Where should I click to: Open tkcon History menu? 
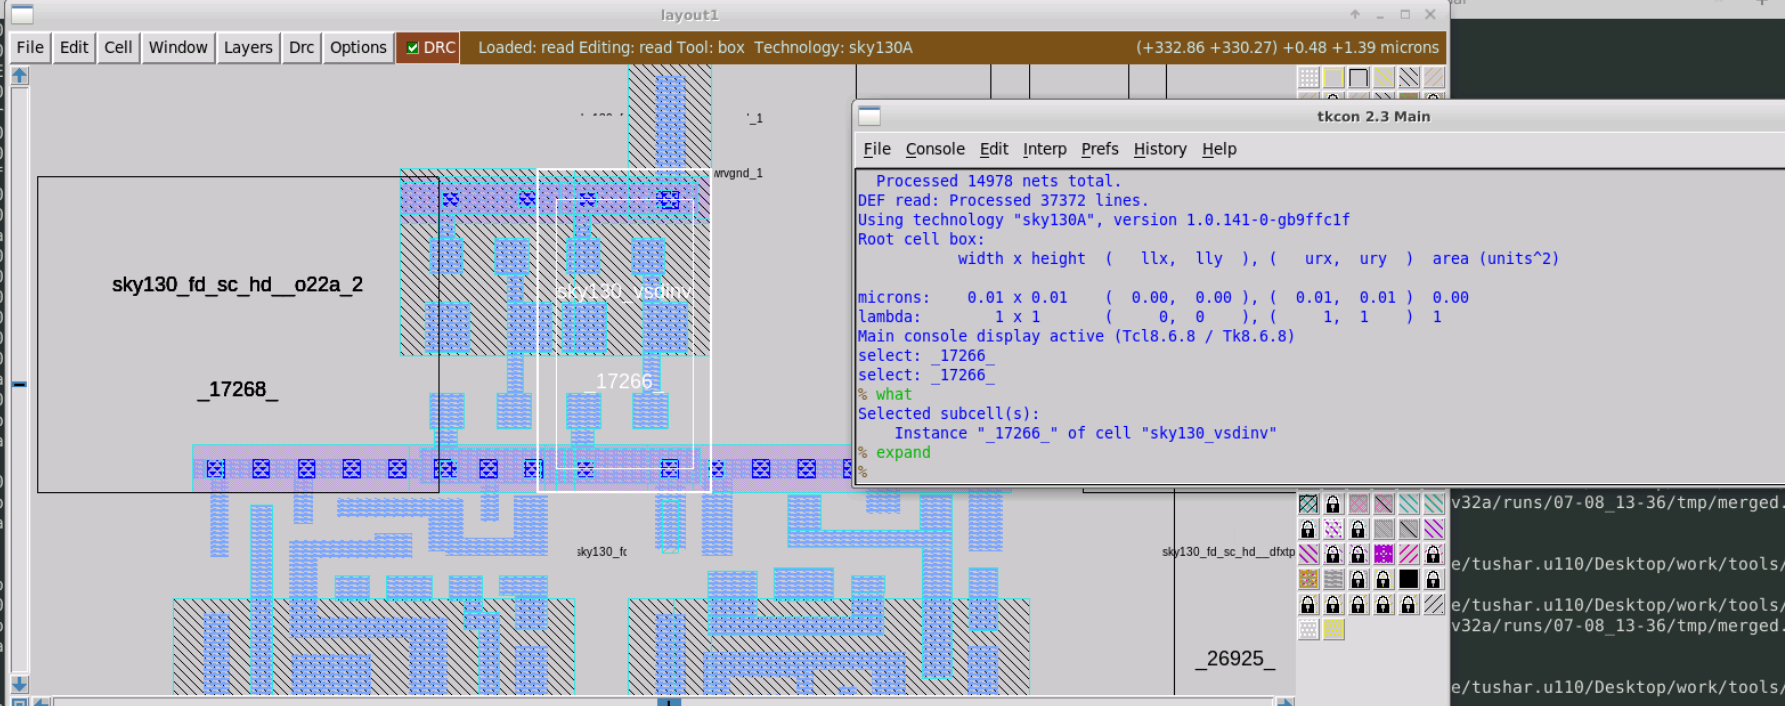[1160, 149]
